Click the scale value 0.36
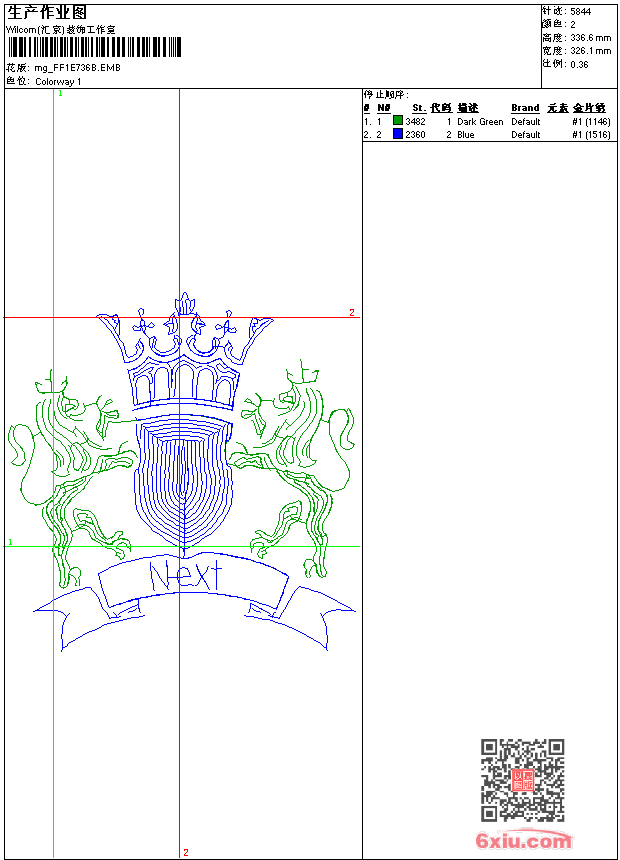The image size is (620, 860). (579, 64)
